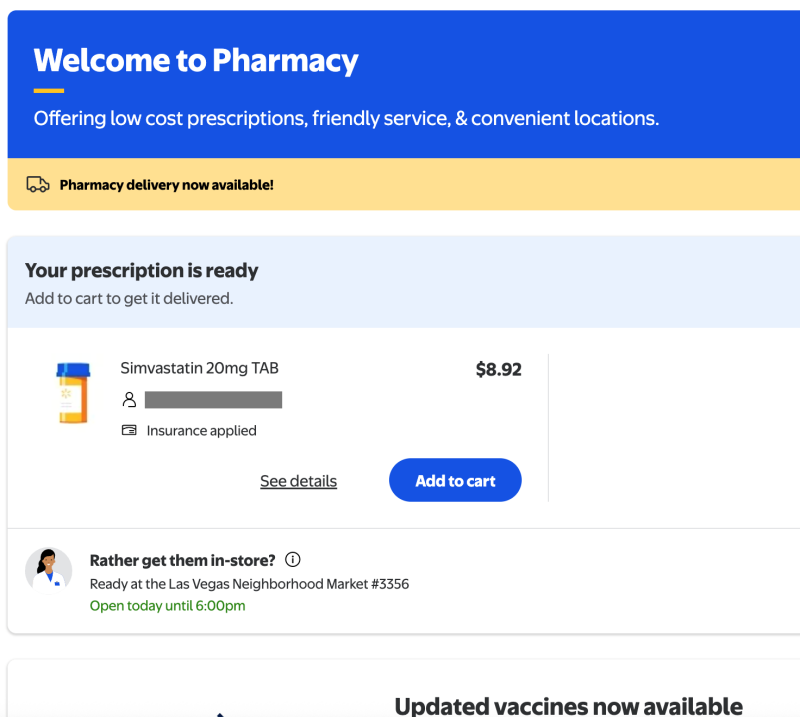Image resolution: width=800 pixels, height=717 pixels.
Task: Click the redacted patient name bar
Action: (x=213, y=400)
